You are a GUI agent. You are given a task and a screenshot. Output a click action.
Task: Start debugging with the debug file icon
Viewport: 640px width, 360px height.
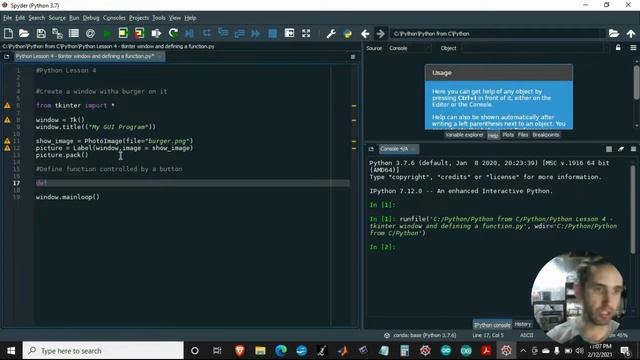(x=189, y=33)
